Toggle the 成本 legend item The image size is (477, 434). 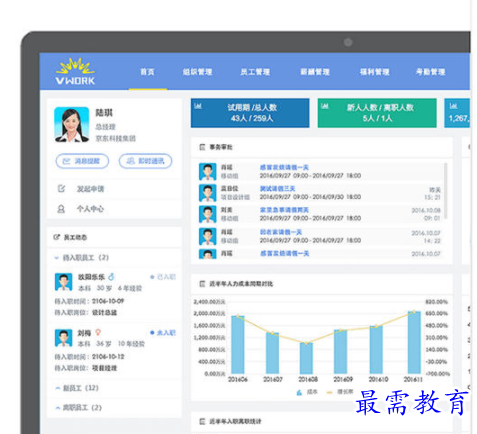coord(307,392)
